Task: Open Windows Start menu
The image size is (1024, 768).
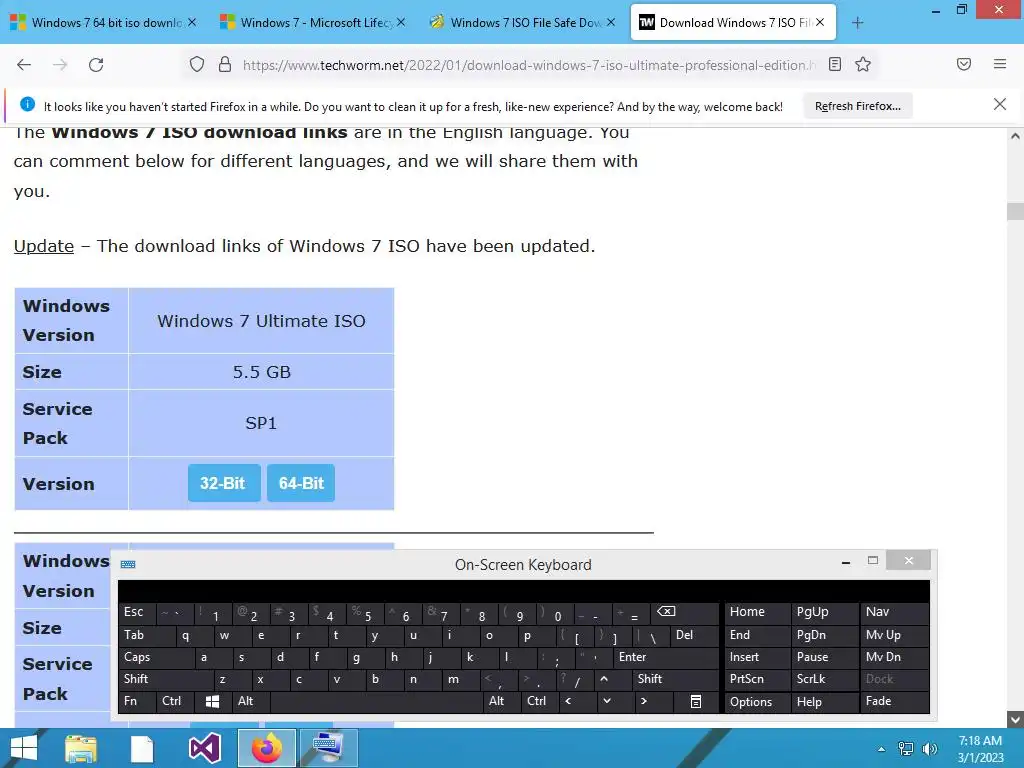Action: coord(24,748)
